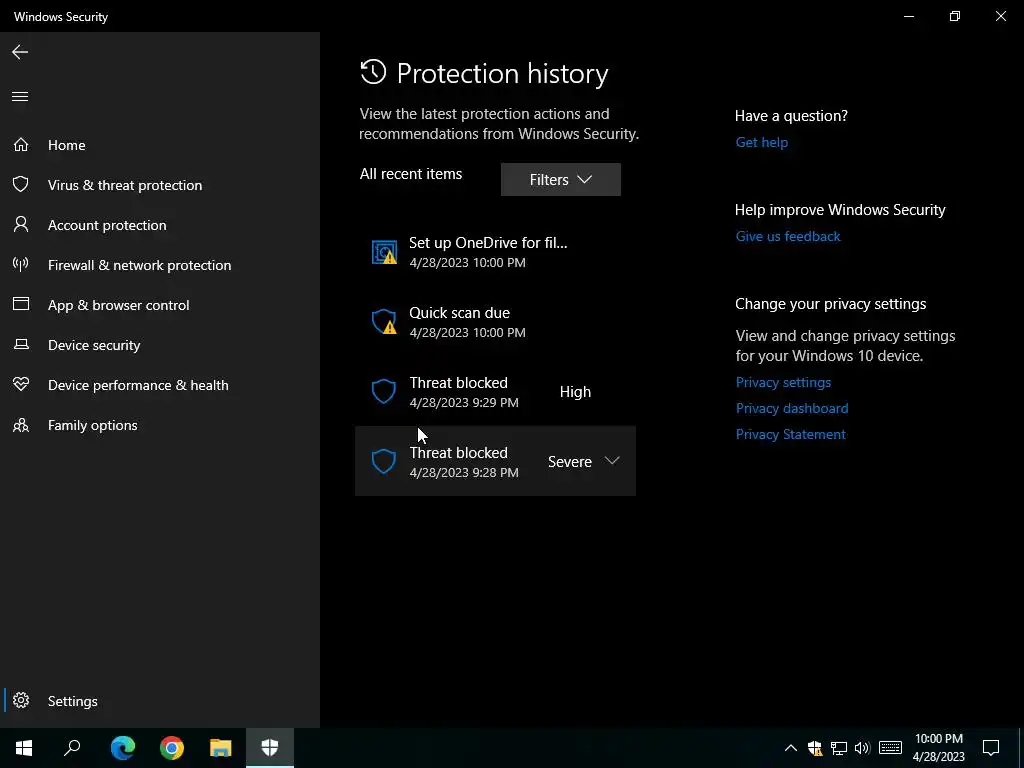Screen dimensions: 1024x768
Task: Click the Family options people icon
Action: [21, 425]
